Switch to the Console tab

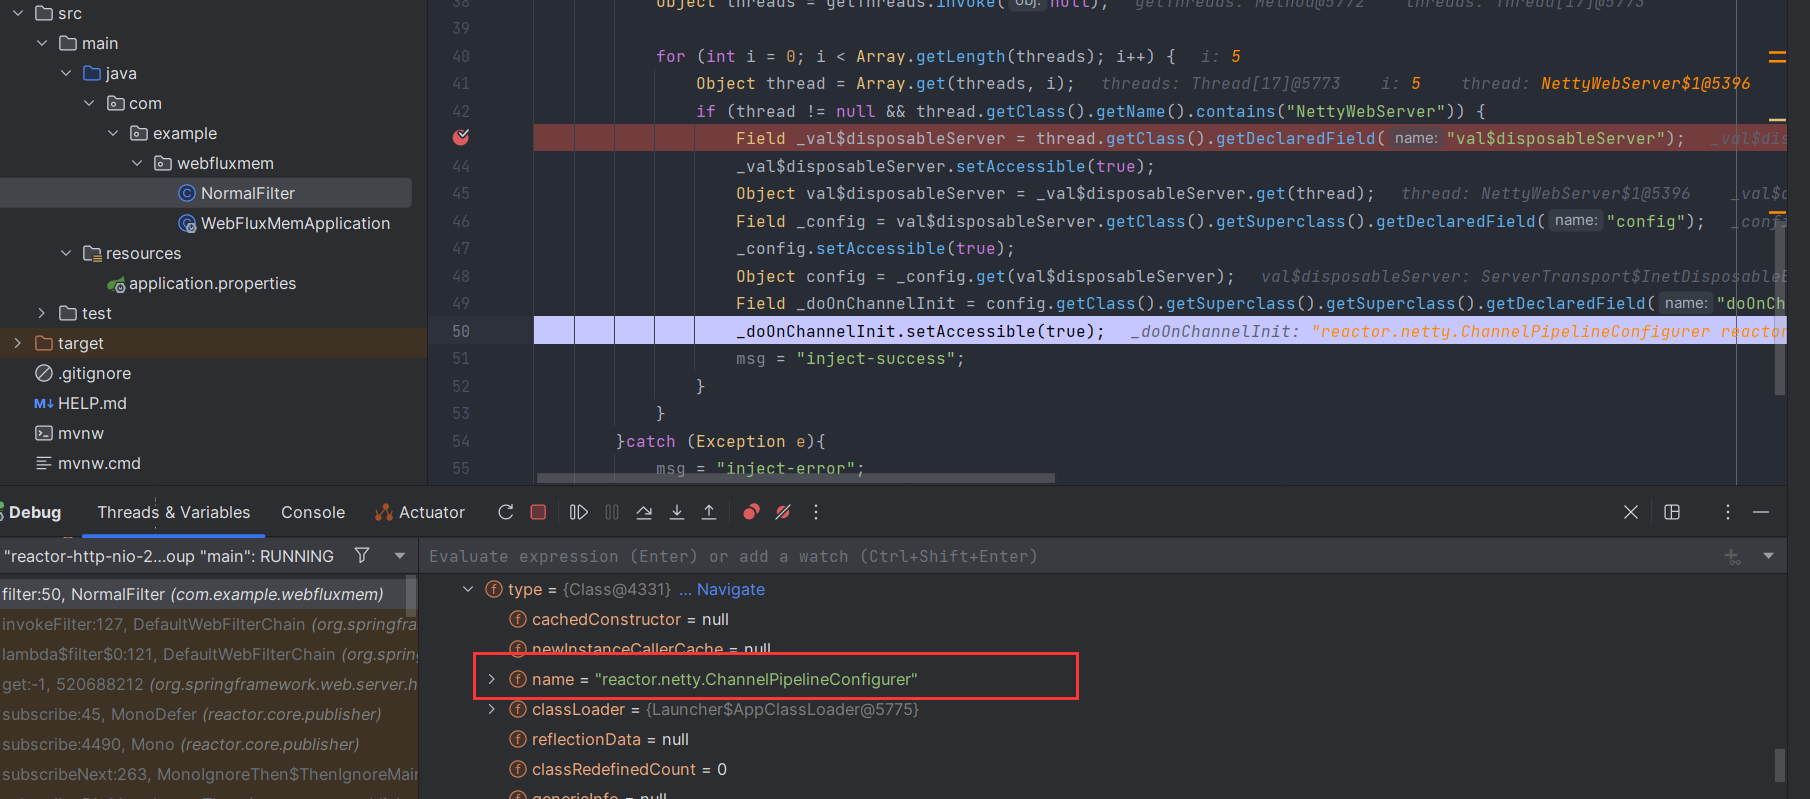click(313, 512)
